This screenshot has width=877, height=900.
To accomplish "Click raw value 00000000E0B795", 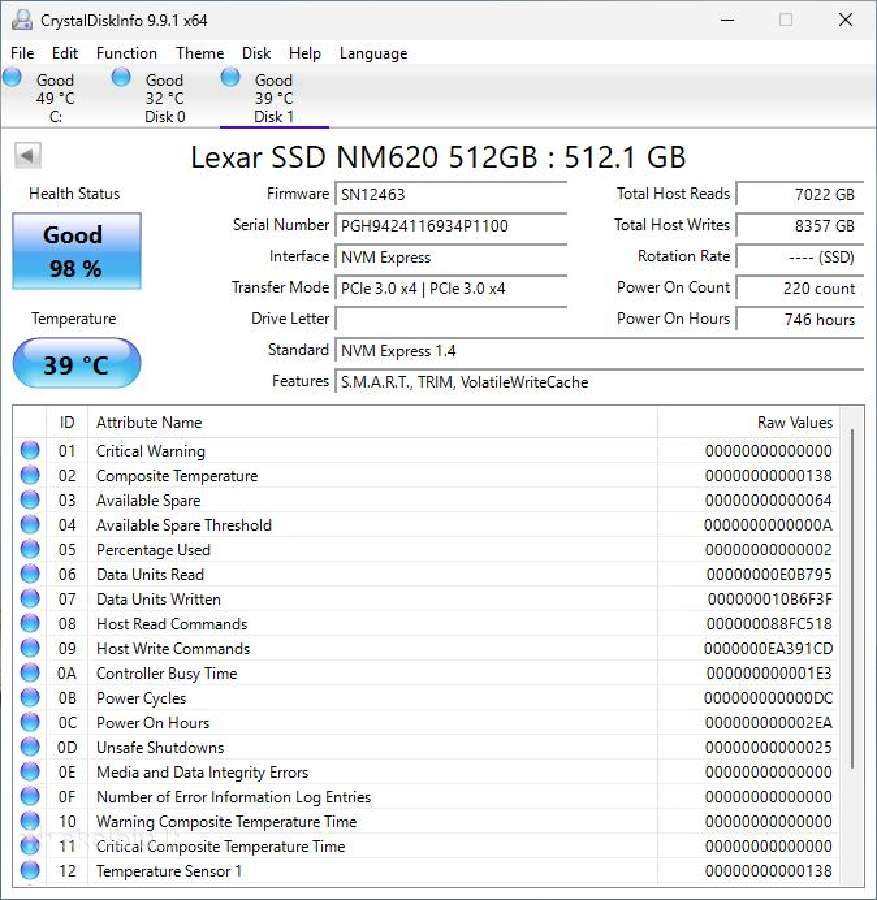I will click(x=769, y=574).
